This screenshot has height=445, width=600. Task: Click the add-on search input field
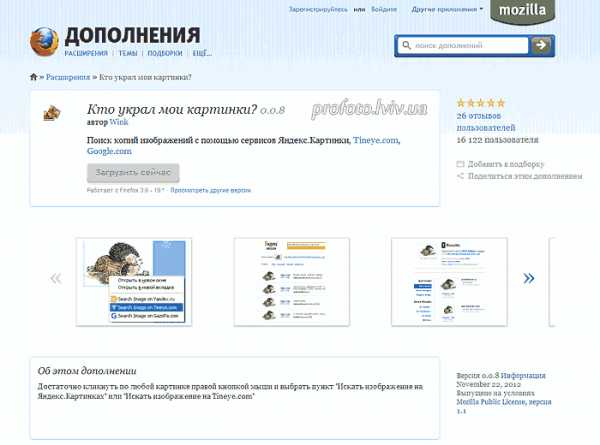coord(471,46)
